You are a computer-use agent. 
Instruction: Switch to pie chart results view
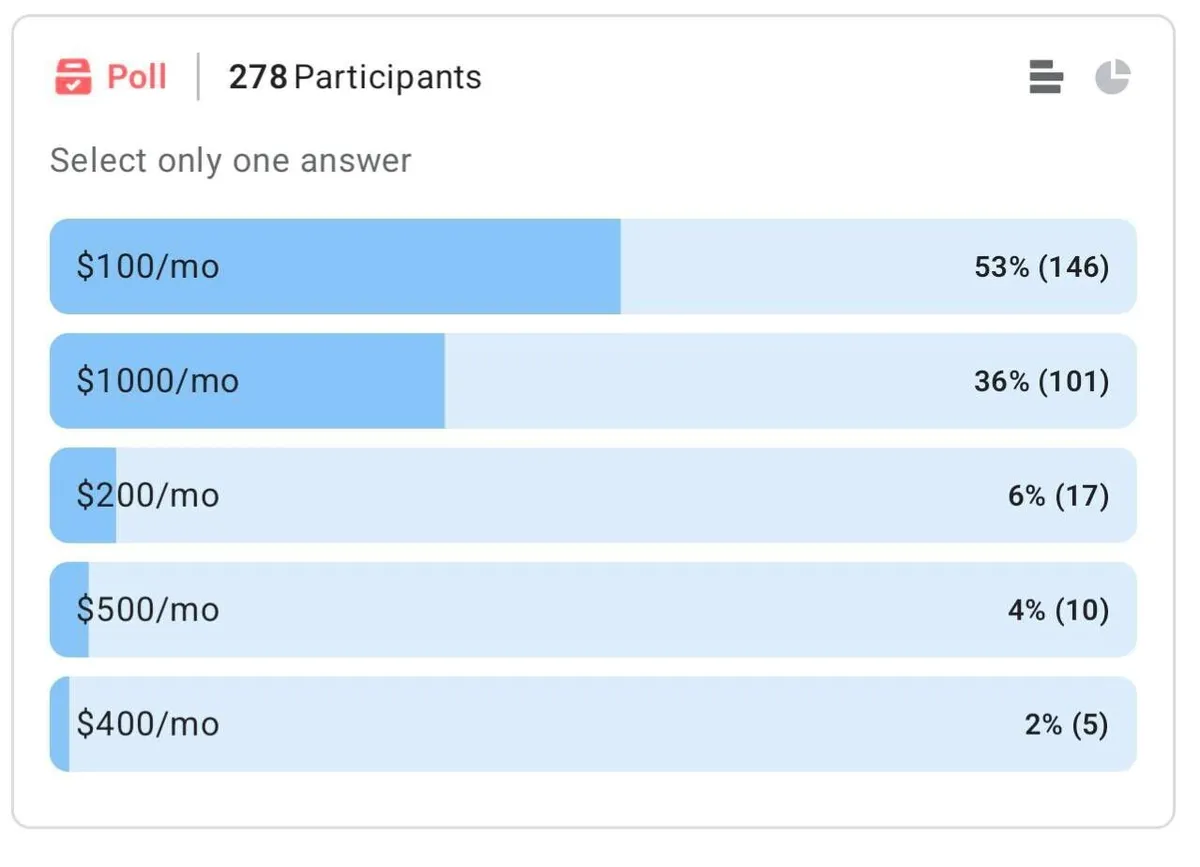[1112, 77]
